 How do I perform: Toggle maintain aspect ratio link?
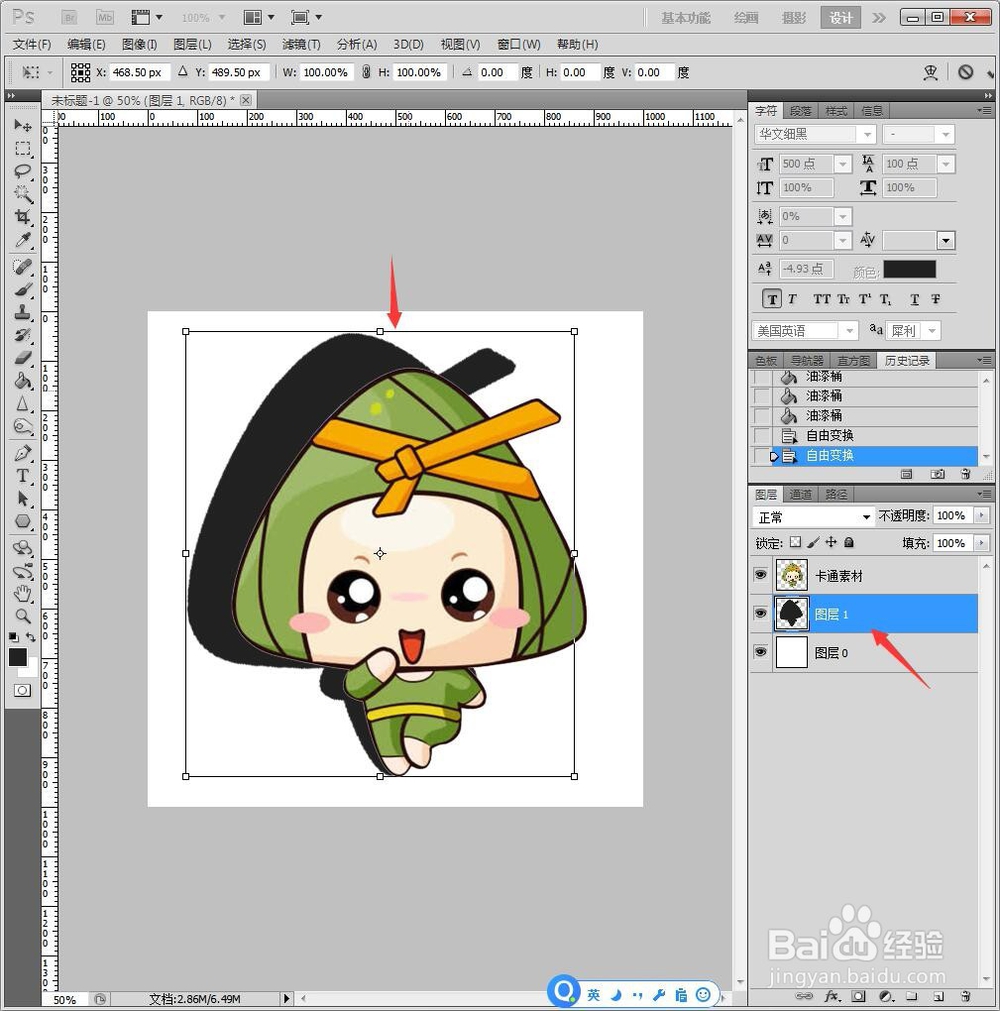click(x=366, y=72)
